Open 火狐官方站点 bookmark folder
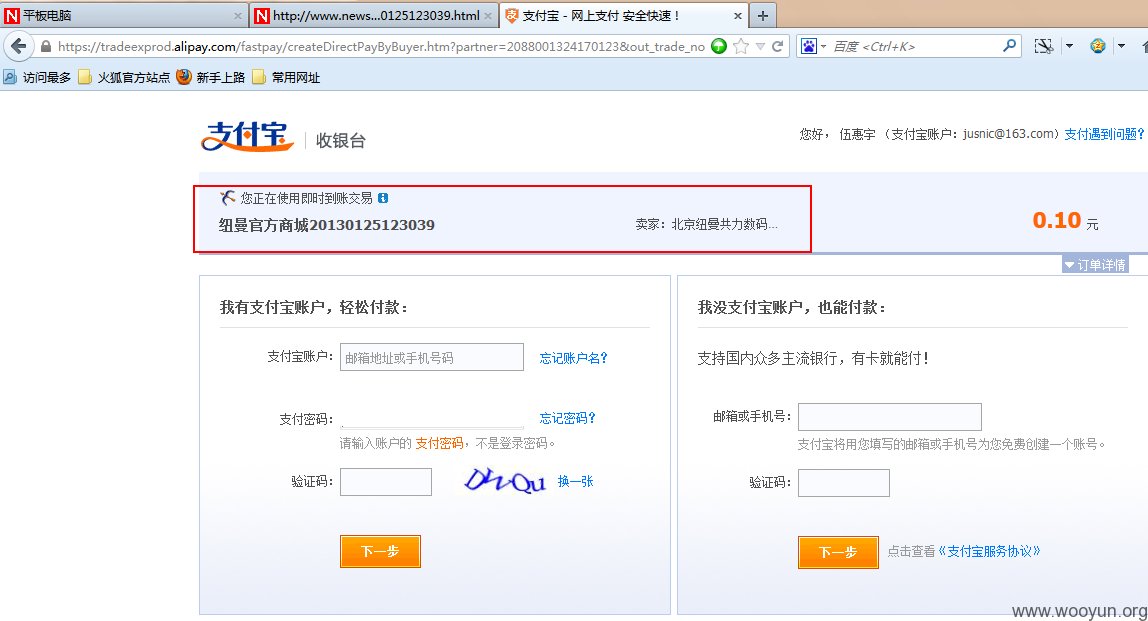This screenshot has height=621, width=1148. [x=124, y=77]
